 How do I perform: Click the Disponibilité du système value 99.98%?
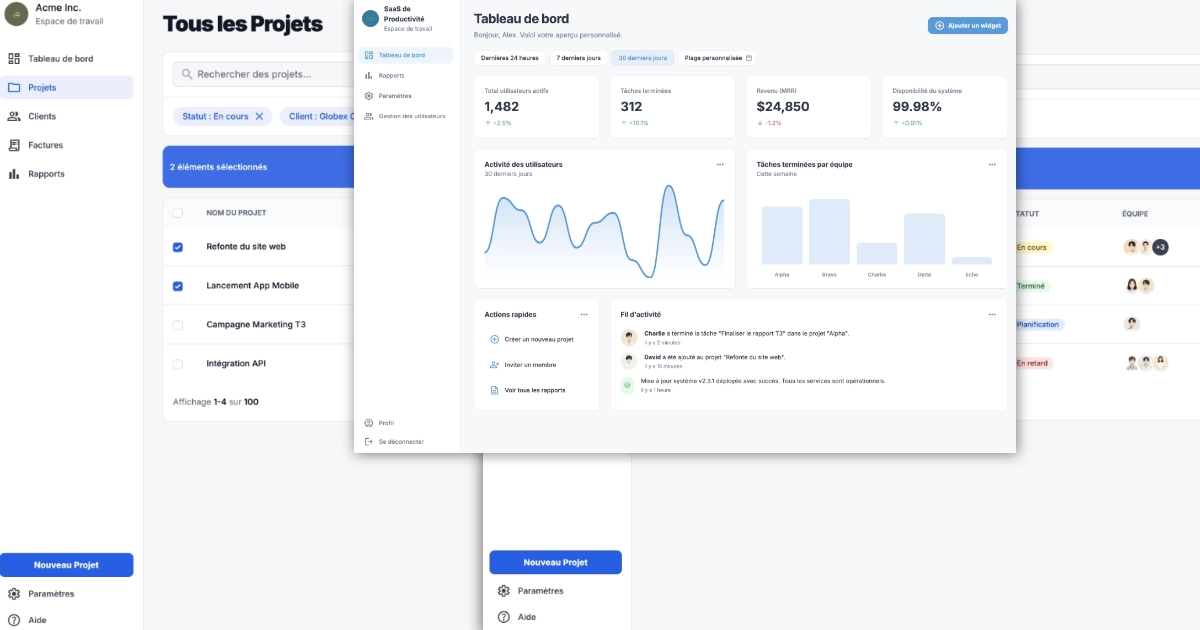click(917, 106)
